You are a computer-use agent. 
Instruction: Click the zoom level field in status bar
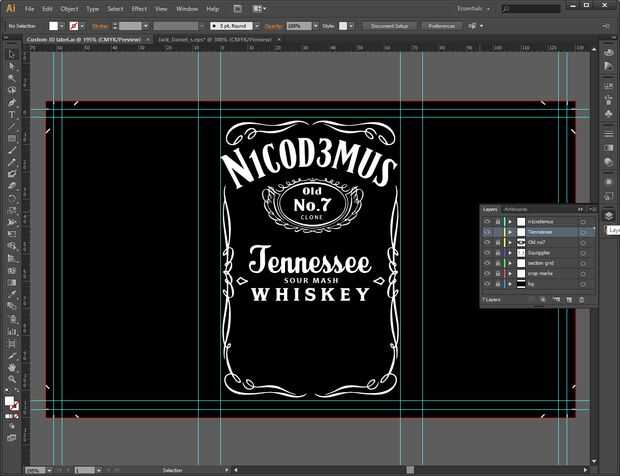point(35,470)
